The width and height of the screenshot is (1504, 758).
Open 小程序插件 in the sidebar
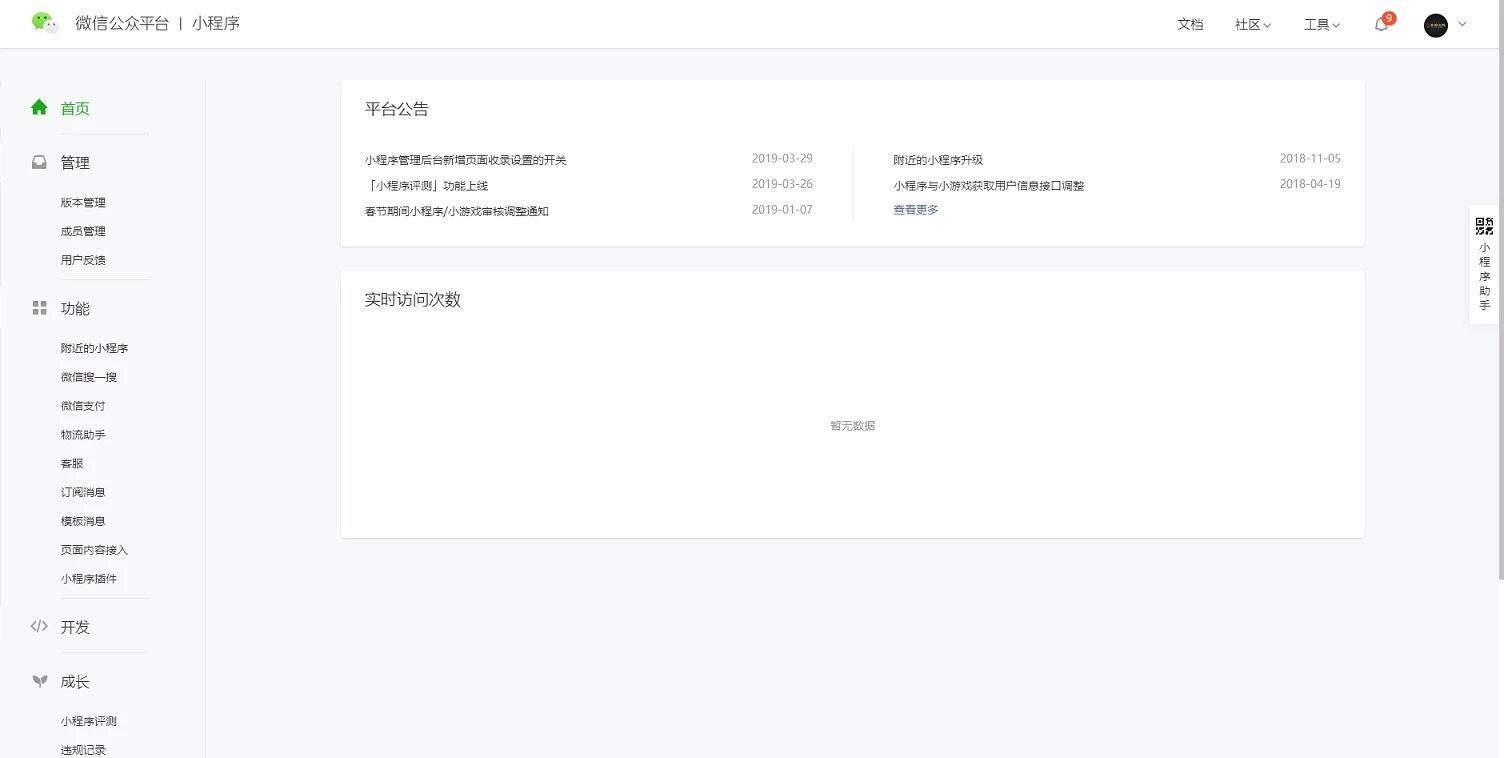(x=89, y=579)
